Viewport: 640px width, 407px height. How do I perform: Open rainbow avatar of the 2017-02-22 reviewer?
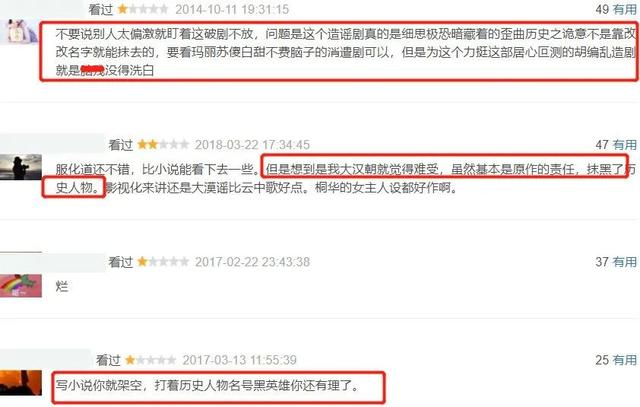coord(21,285)
